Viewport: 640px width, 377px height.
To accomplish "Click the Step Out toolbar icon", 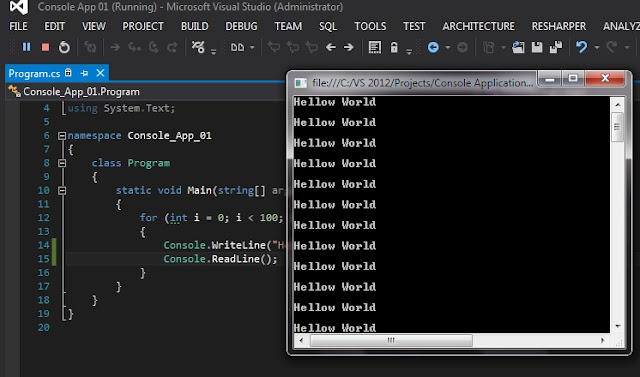I will click(172, 47).
